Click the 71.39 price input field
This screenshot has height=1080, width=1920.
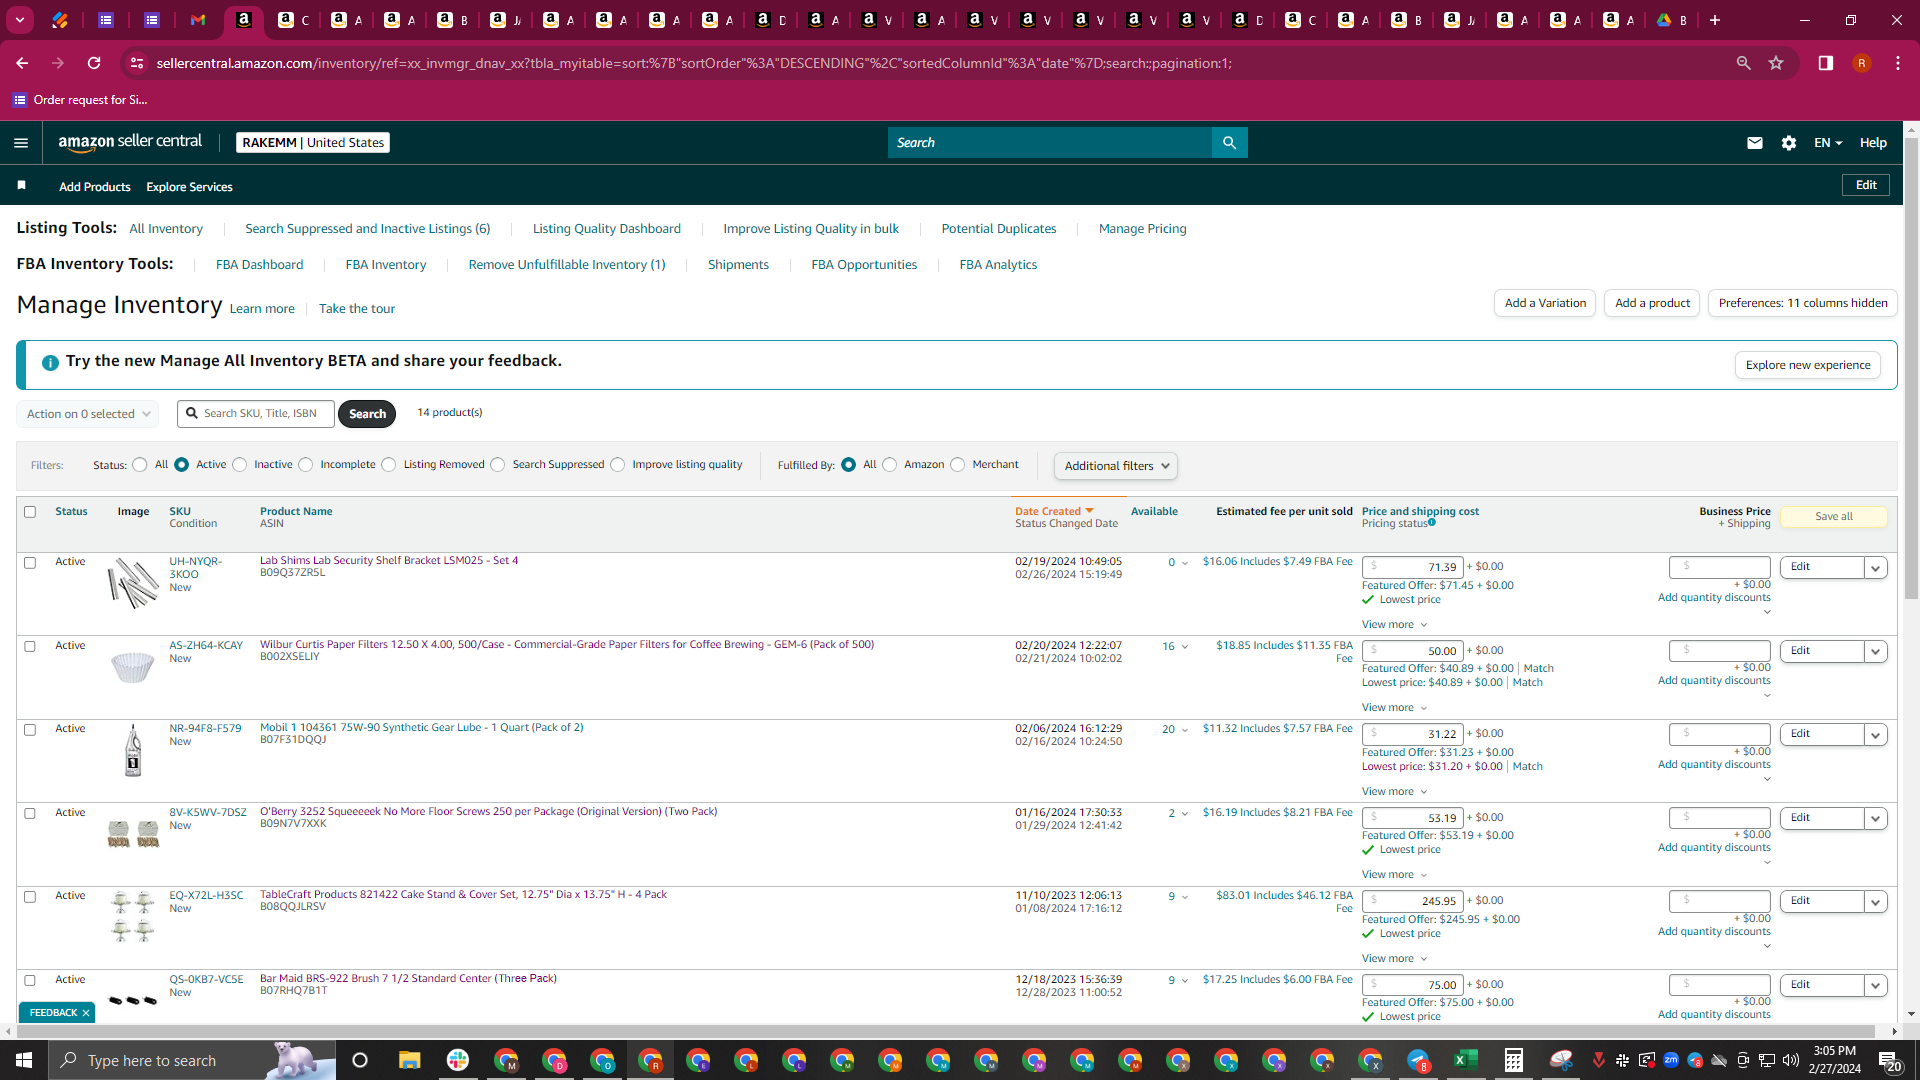coord(1412,567)
